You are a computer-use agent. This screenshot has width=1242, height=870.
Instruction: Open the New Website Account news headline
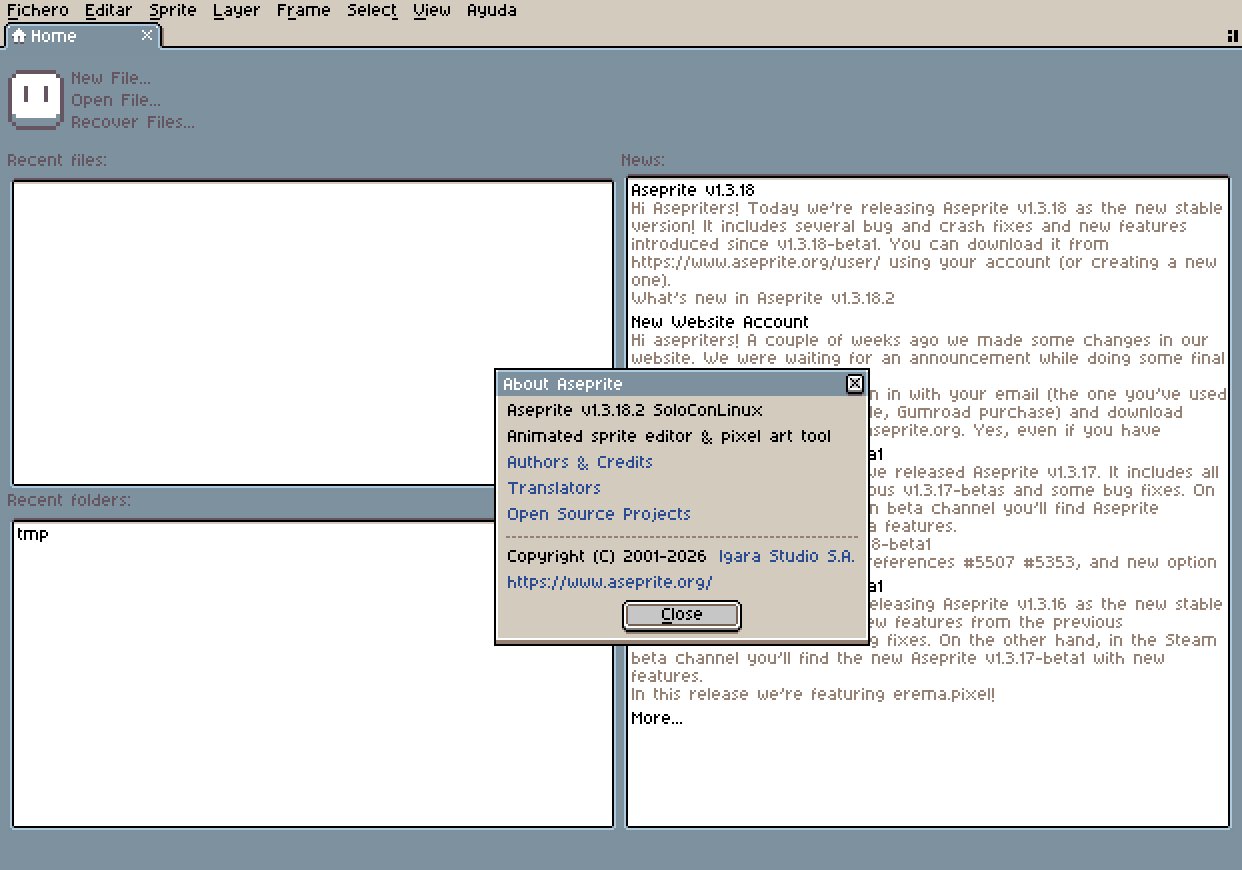click(x=720, y=322)
